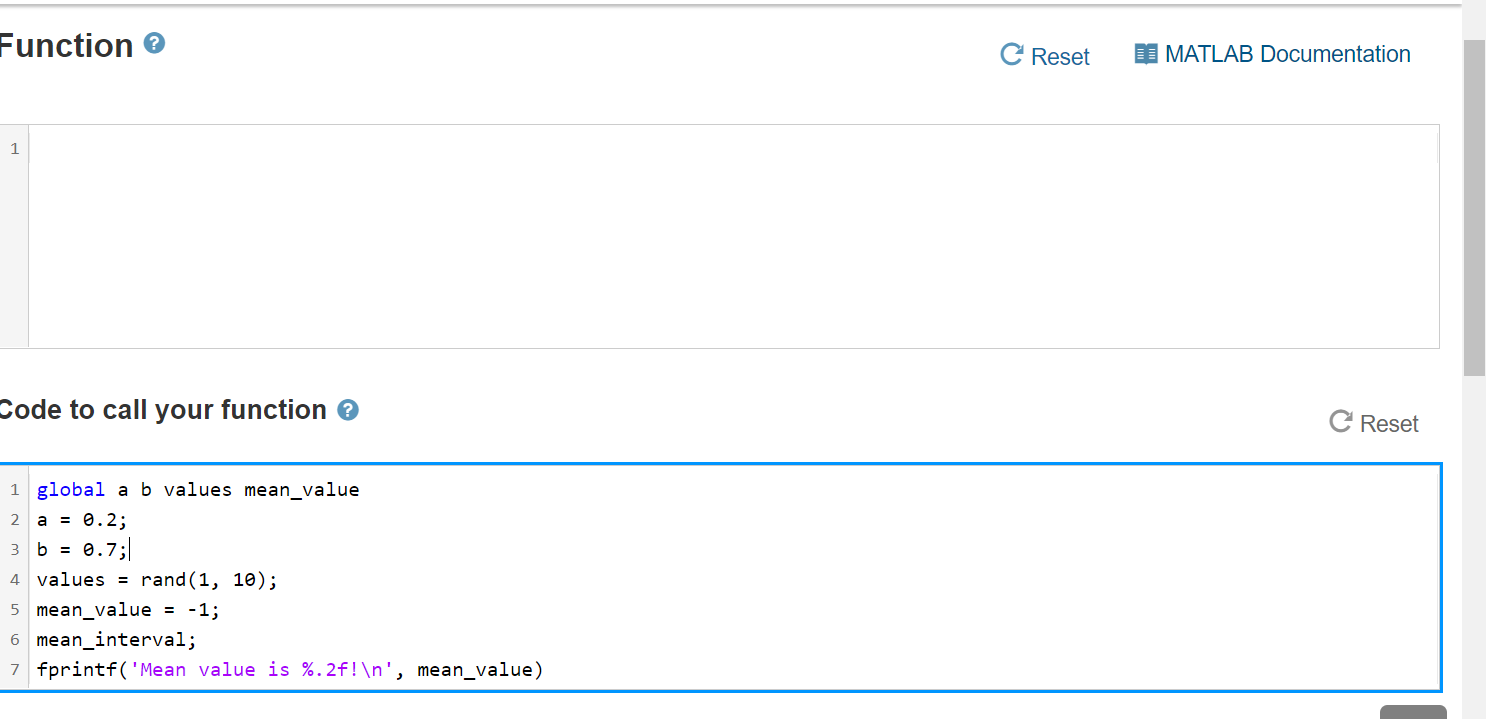Image resolution: width=1486 pixels, height=719 pixels.
Task: Click the mean_interval statement on line 6
Action: coord(115,639)
